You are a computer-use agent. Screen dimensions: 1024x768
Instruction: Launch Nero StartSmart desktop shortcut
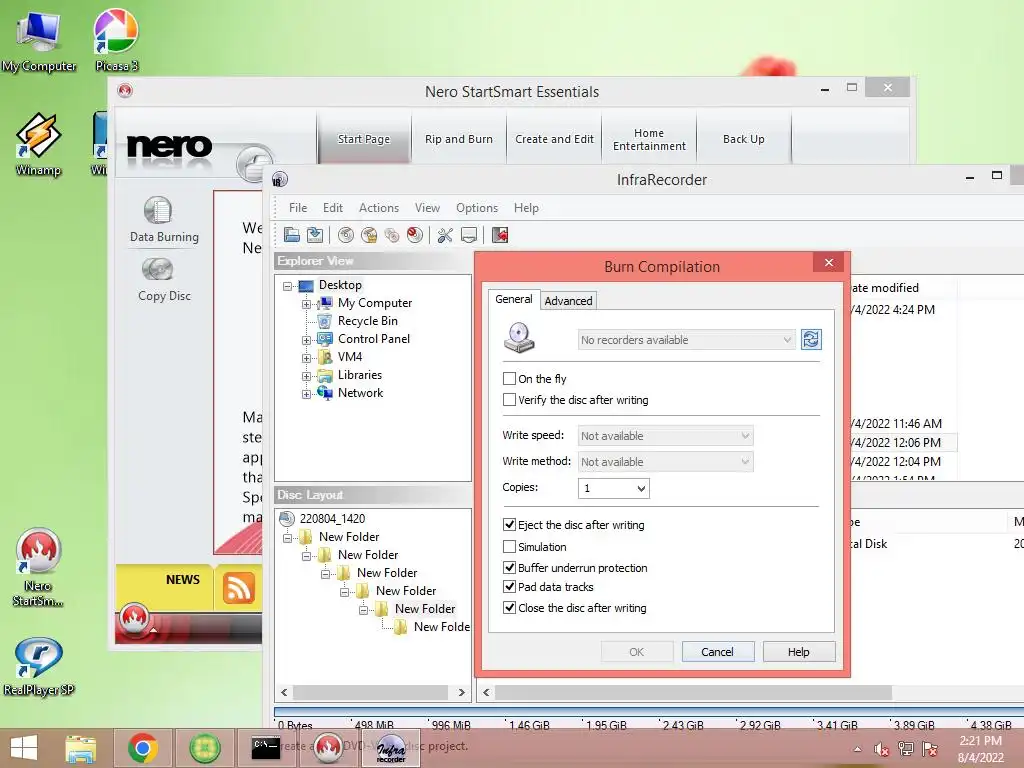click(38, 568)
